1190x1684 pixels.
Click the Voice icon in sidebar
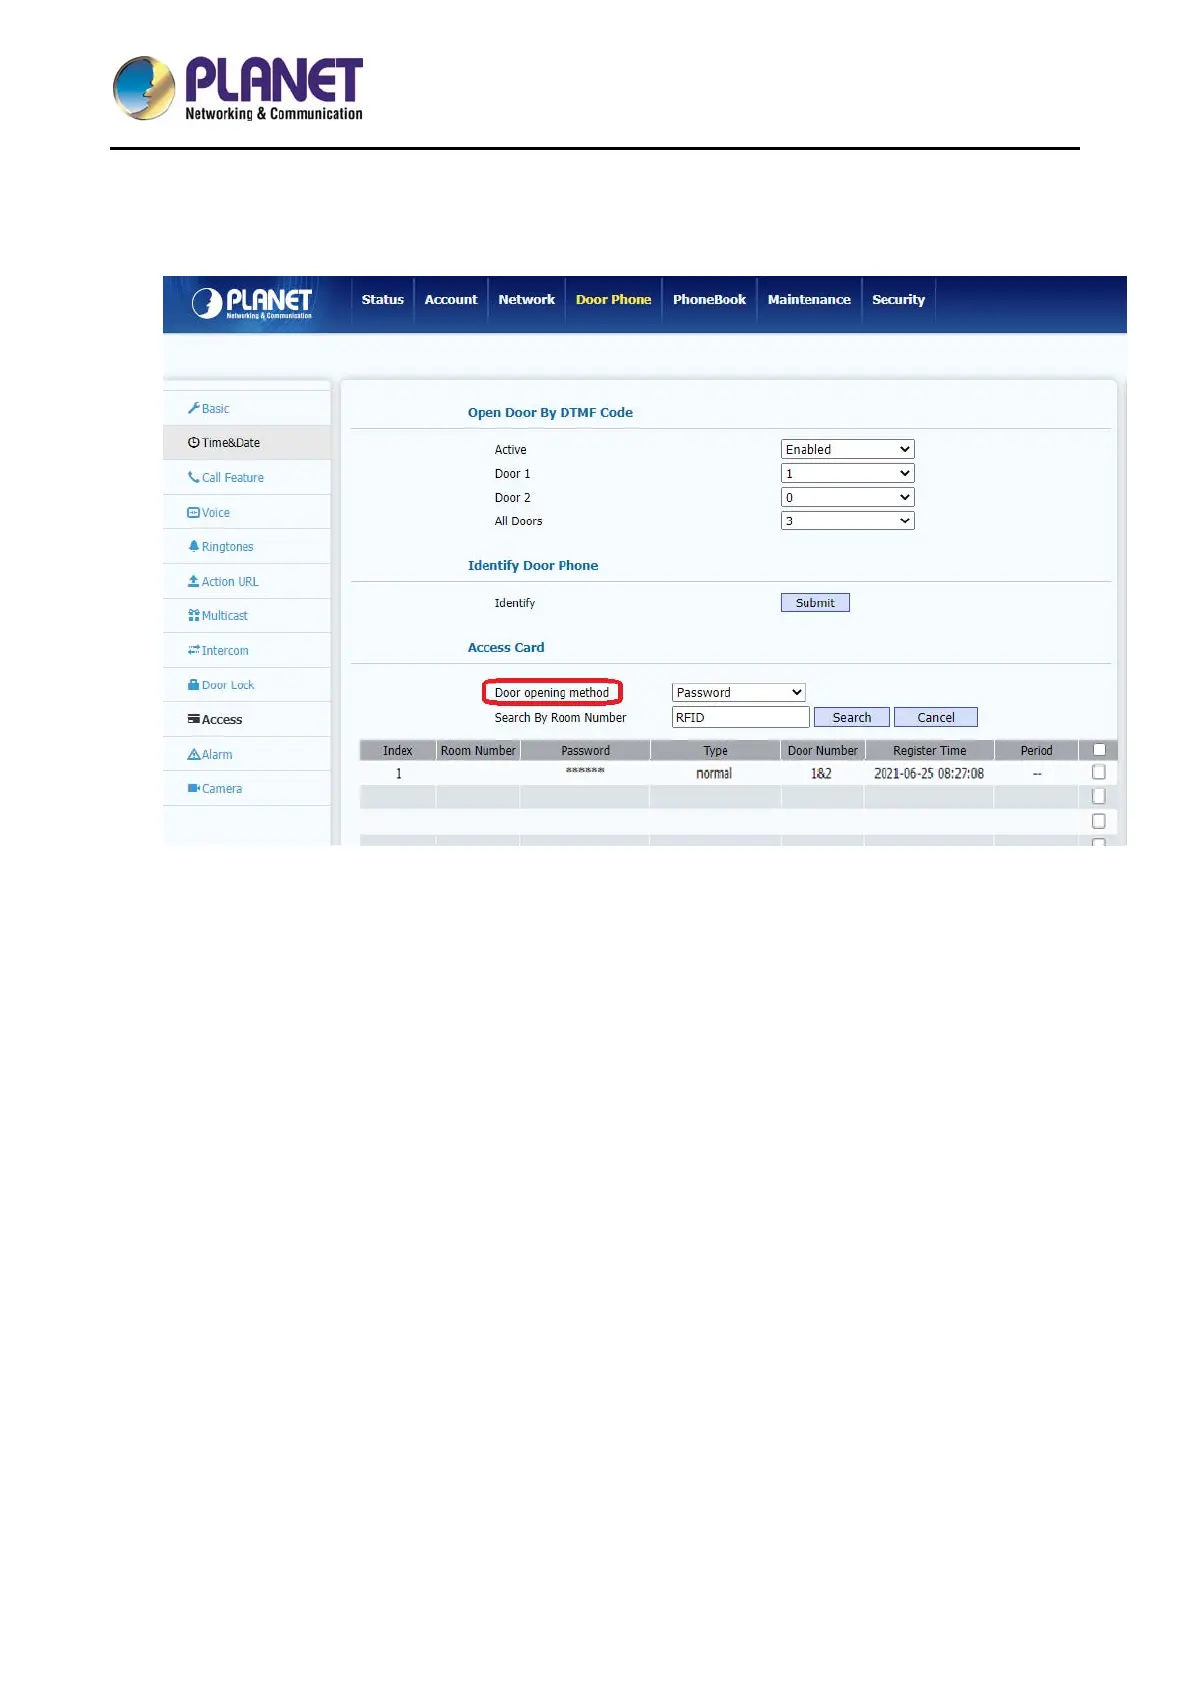click(x=194, y=512)
